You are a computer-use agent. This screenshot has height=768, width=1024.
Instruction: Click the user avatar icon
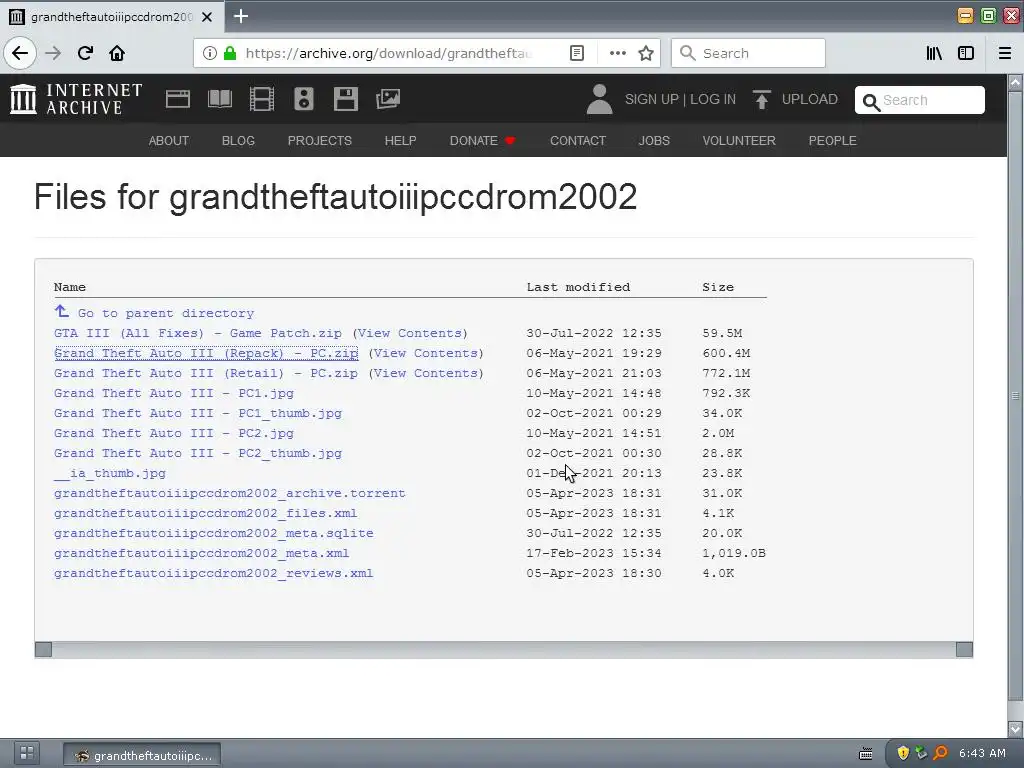click(599, 99)
